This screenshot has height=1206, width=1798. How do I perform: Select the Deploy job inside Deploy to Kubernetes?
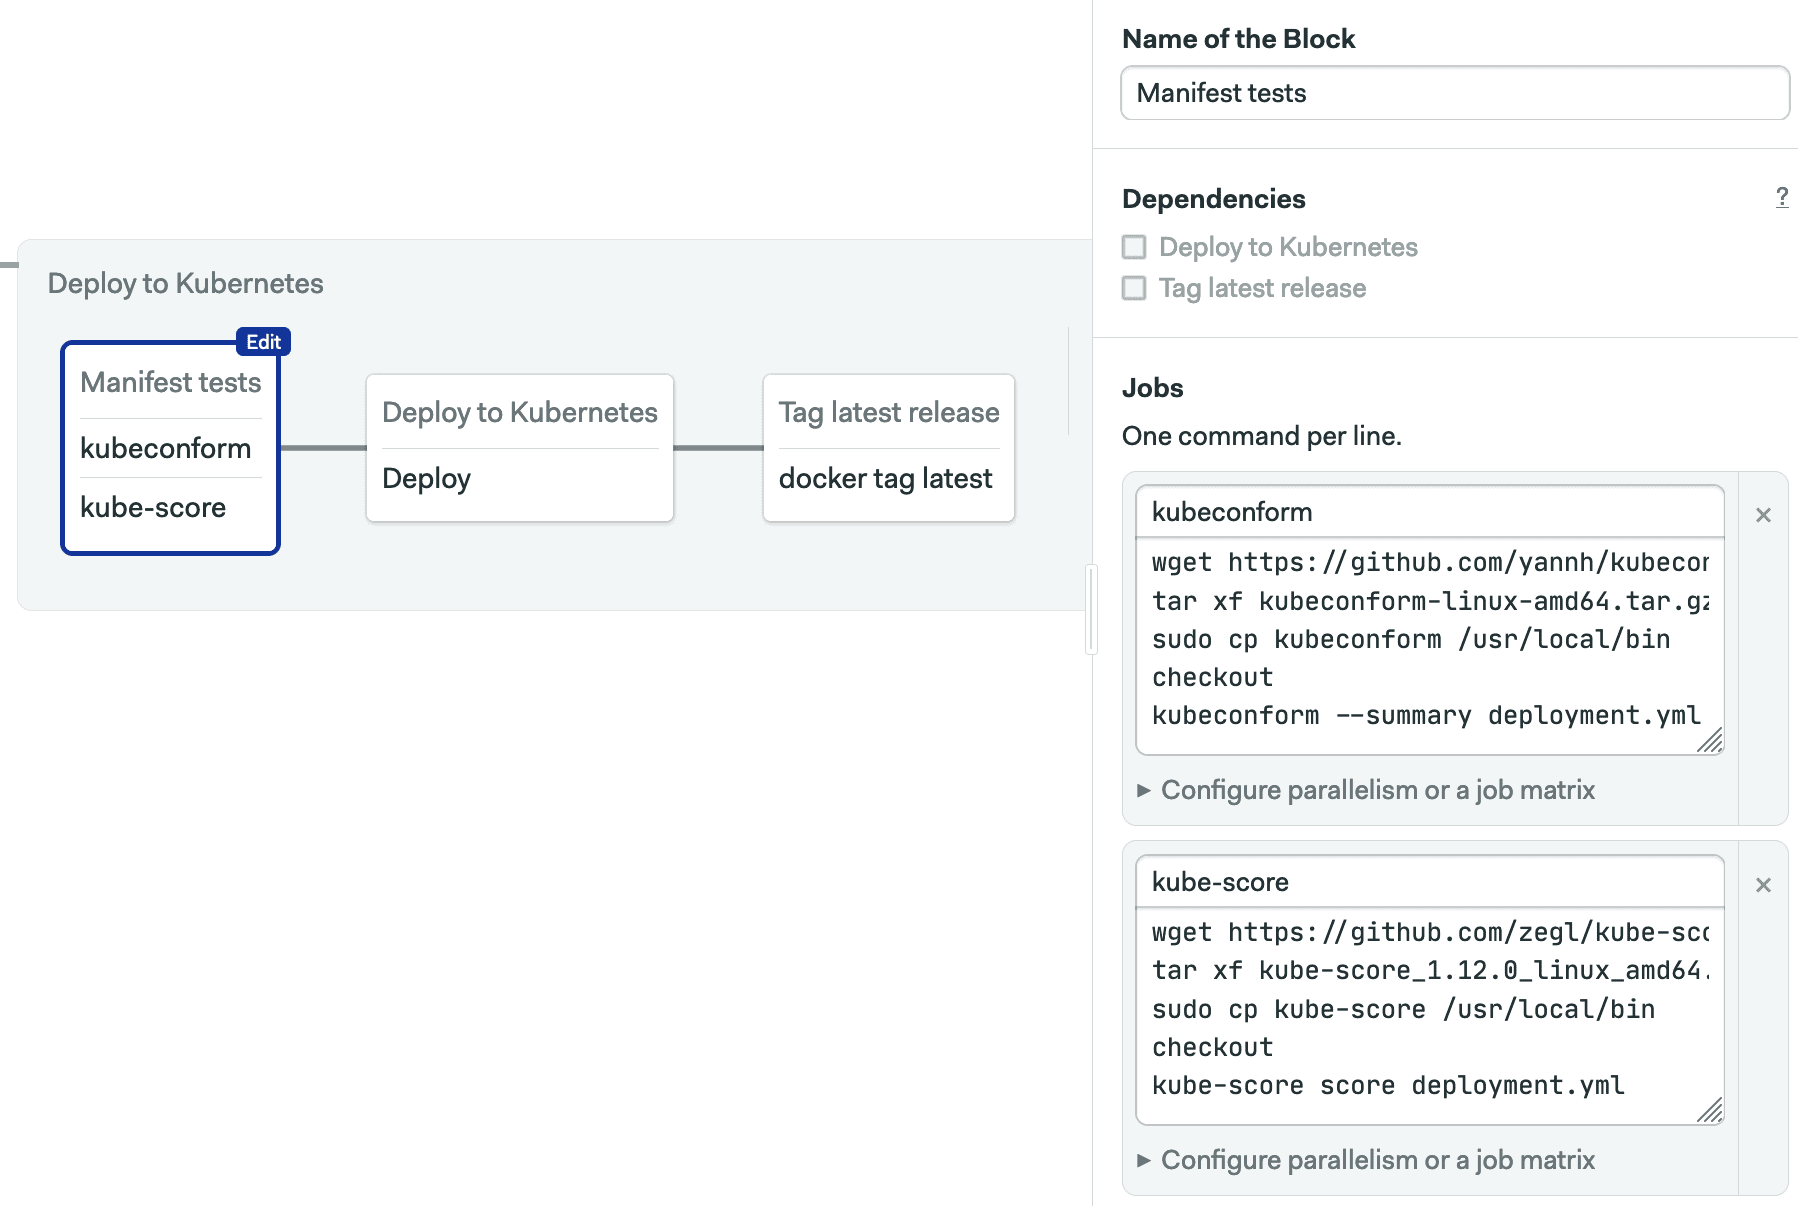click(427, 478)
